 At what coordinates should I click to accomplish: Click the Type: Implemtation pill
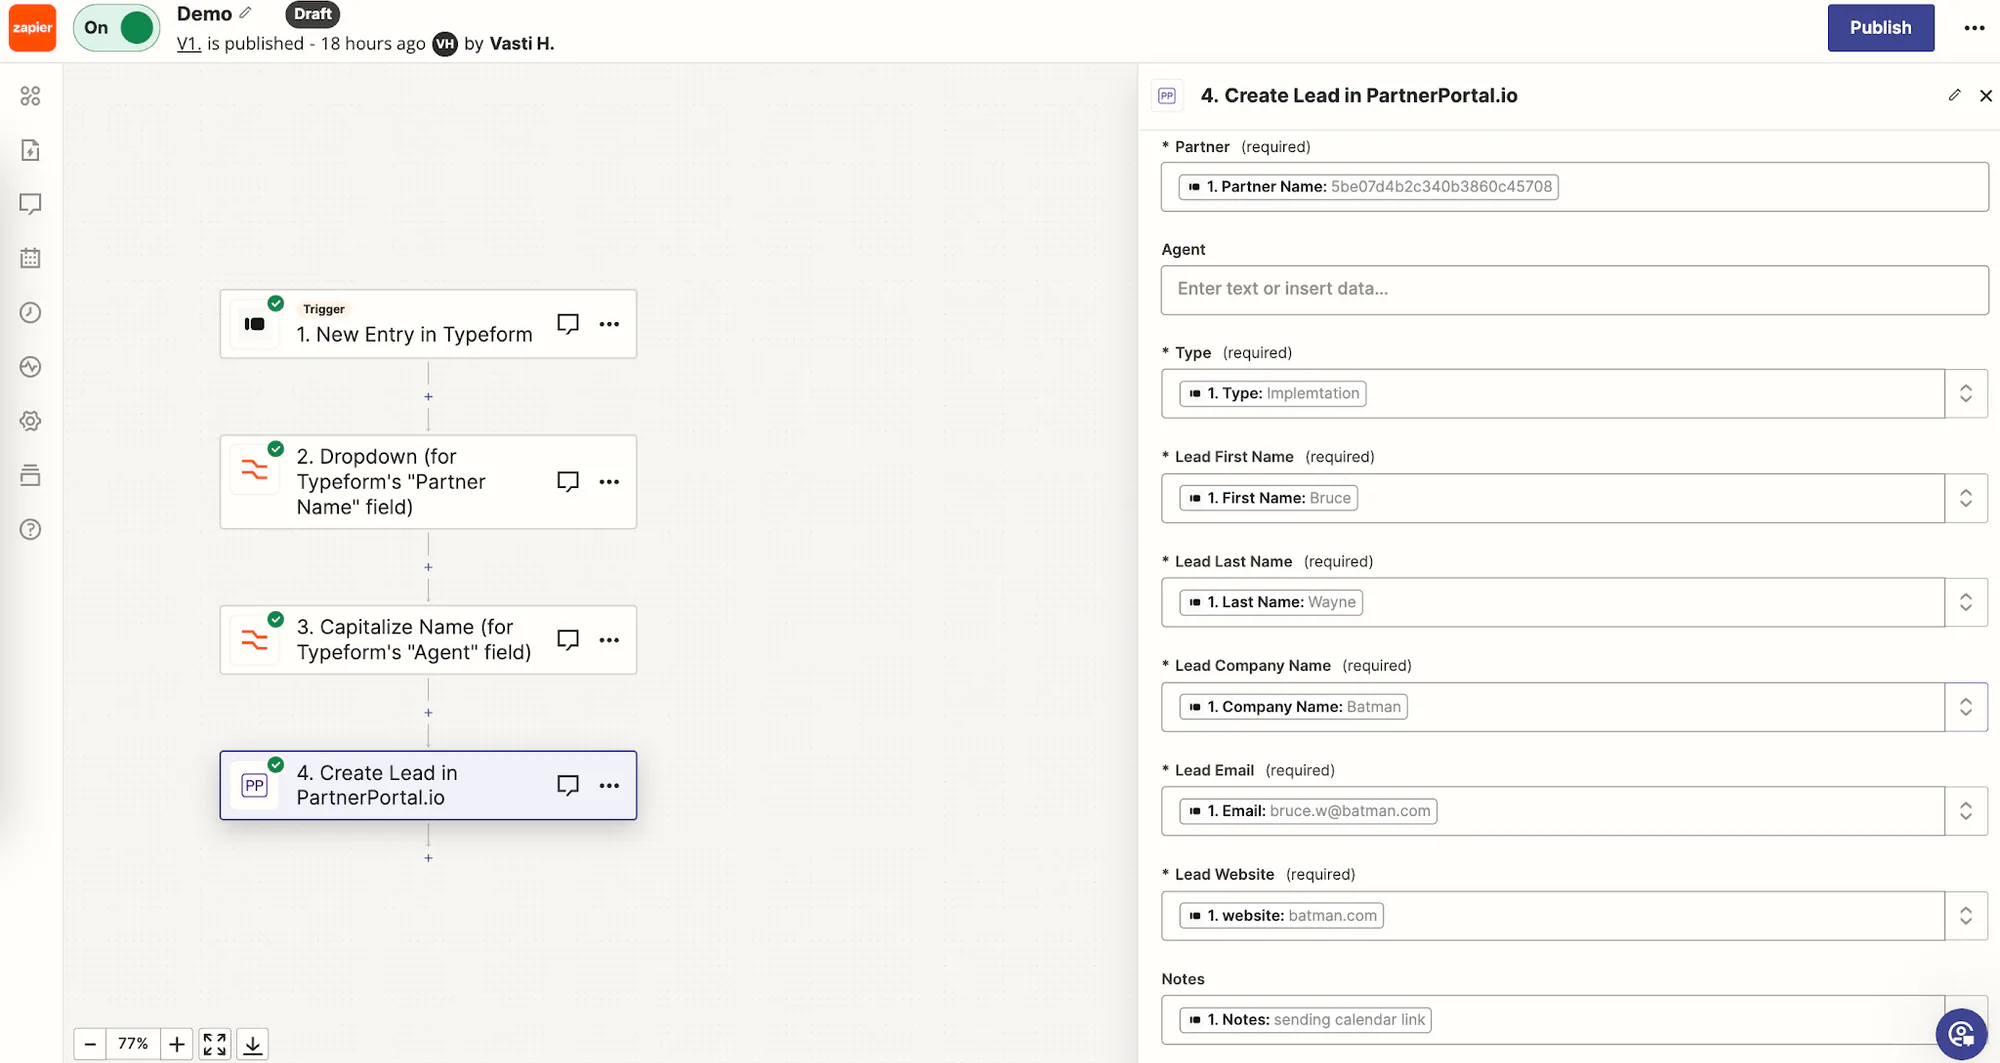click(x=1273, y=394)
